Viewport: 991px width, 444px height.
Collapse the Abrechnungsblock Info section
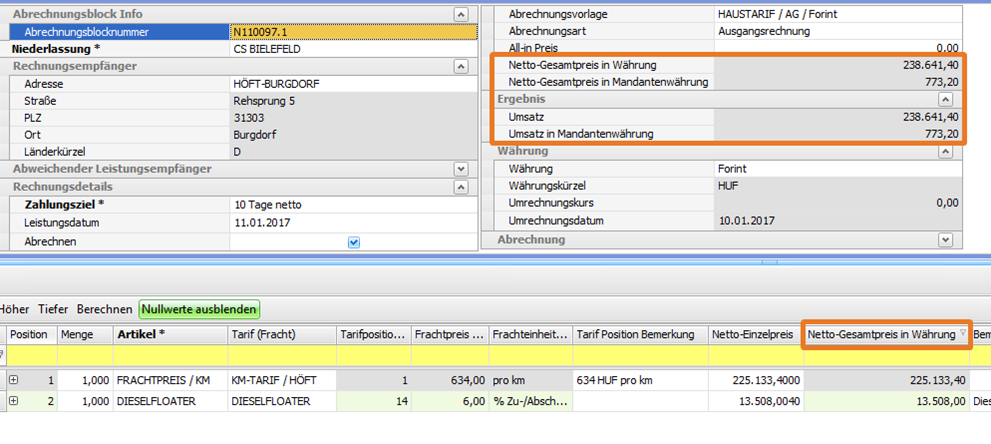coord(460,15)
